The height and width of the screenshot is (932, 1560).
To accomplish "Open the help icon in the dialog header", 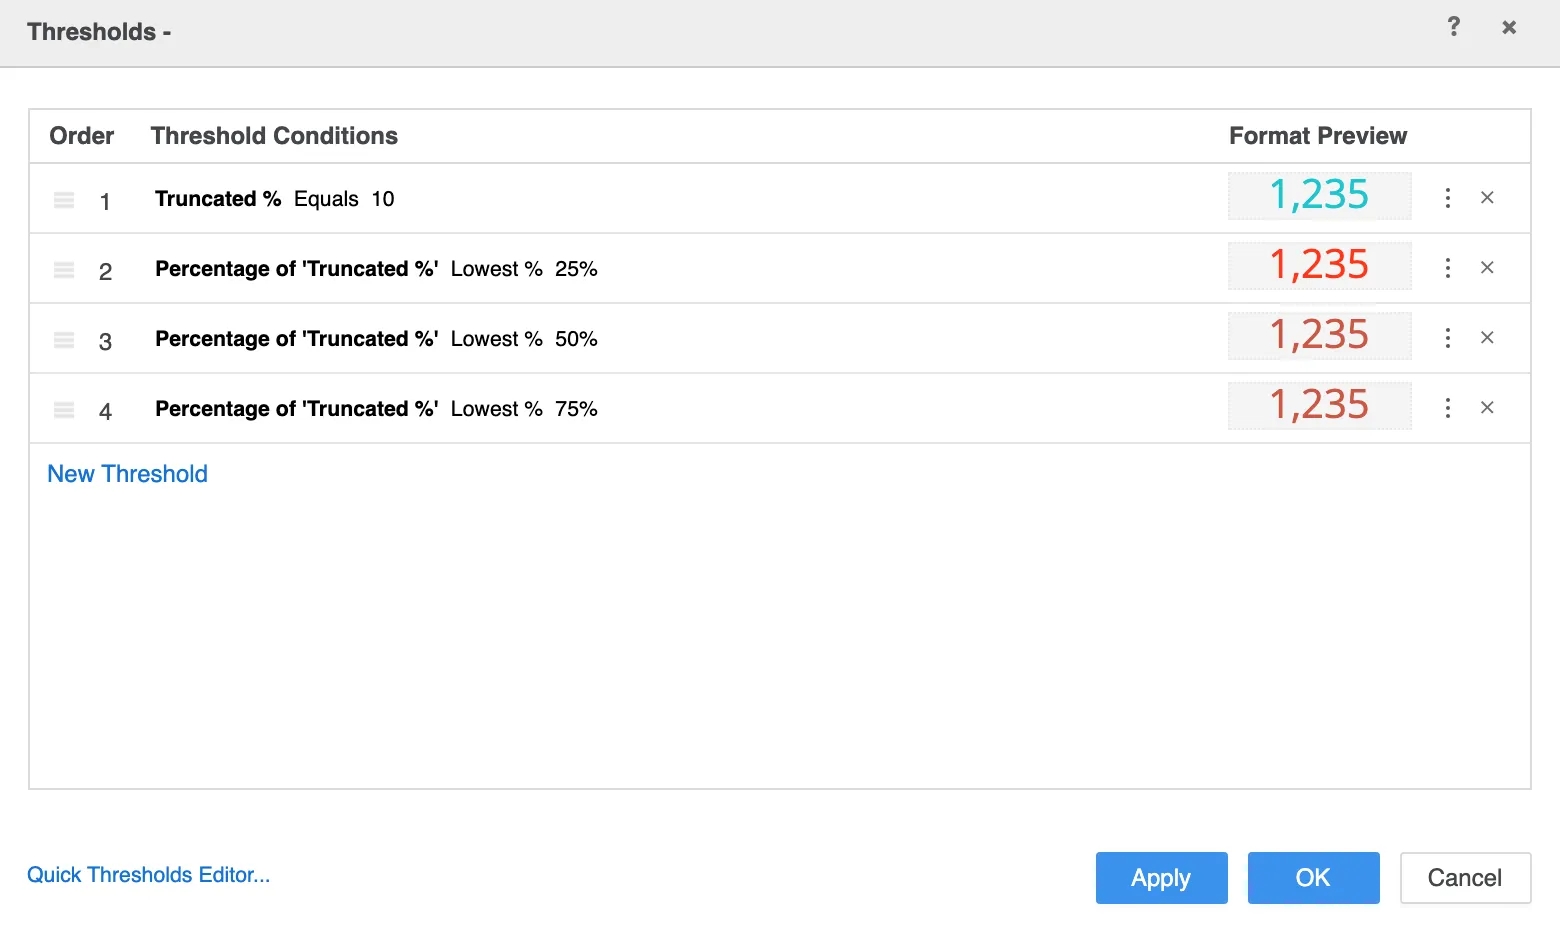I will [x=1453, y=27].
